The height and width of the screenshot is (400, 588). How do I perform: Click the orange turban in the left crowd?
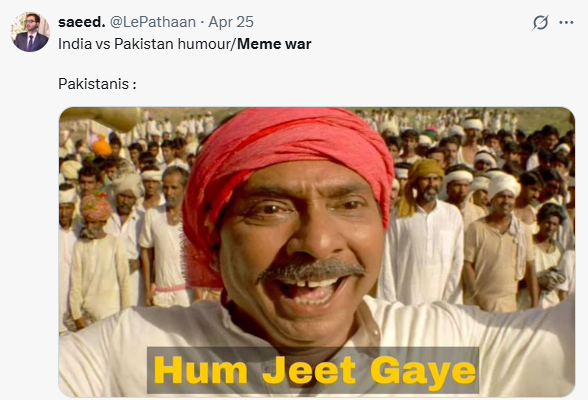101,145
